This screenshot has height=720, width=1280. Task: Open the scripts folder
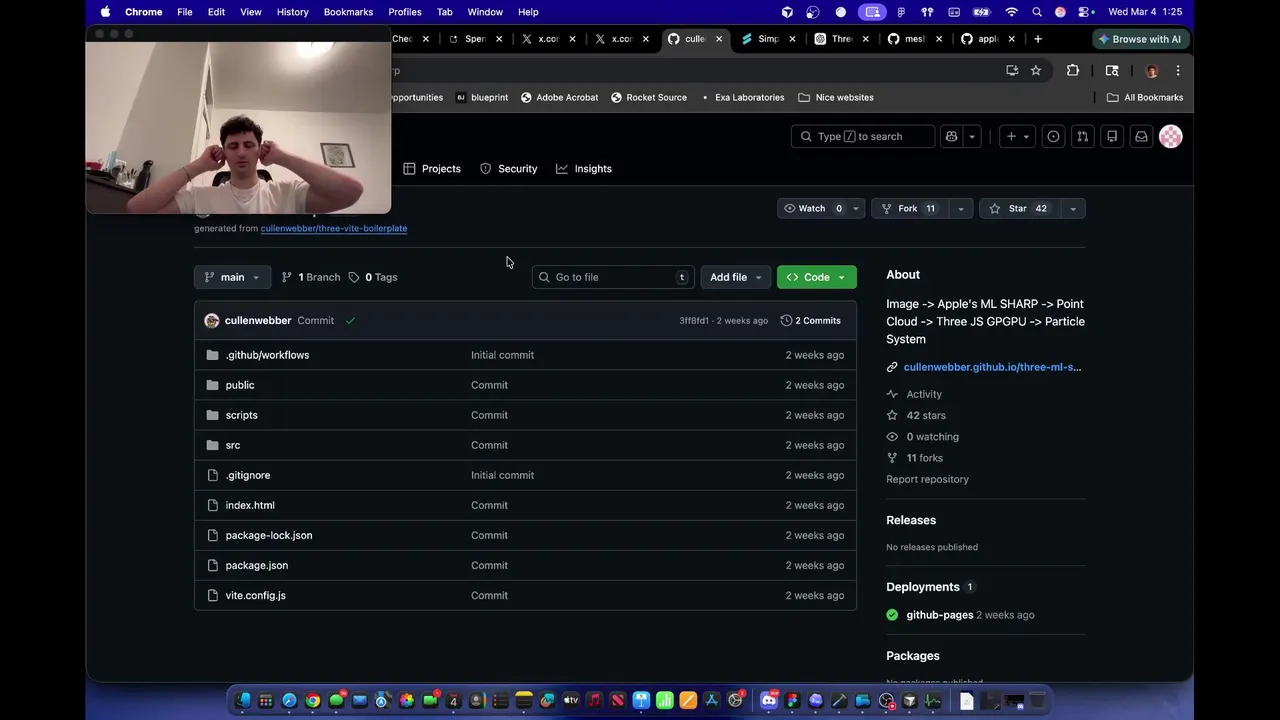tap(241, 415)
